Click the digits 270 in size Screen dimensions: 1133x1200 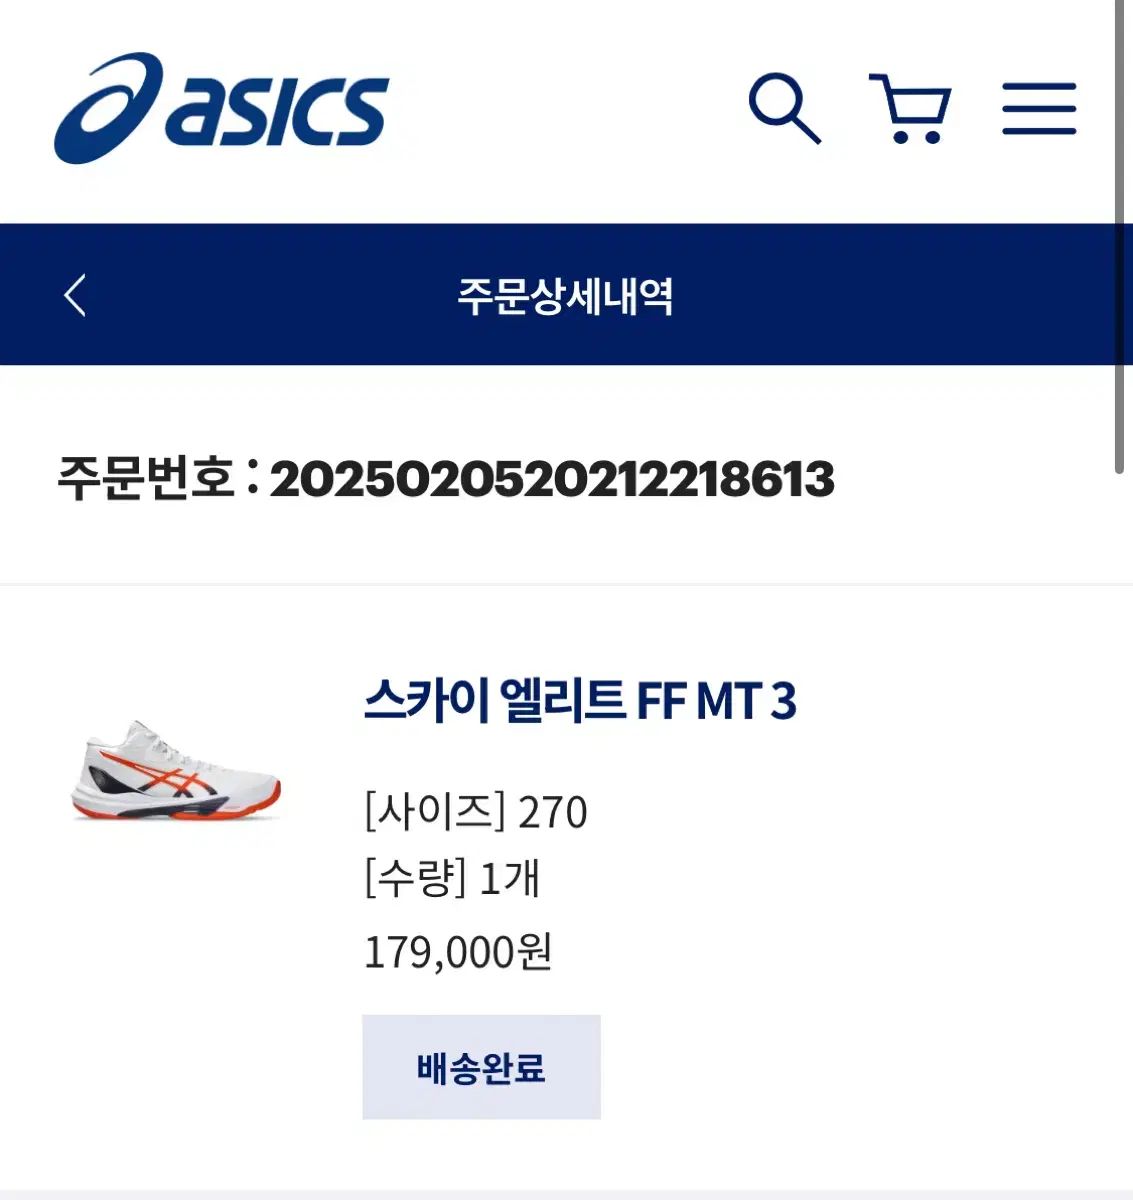click(x=552, y=812)
